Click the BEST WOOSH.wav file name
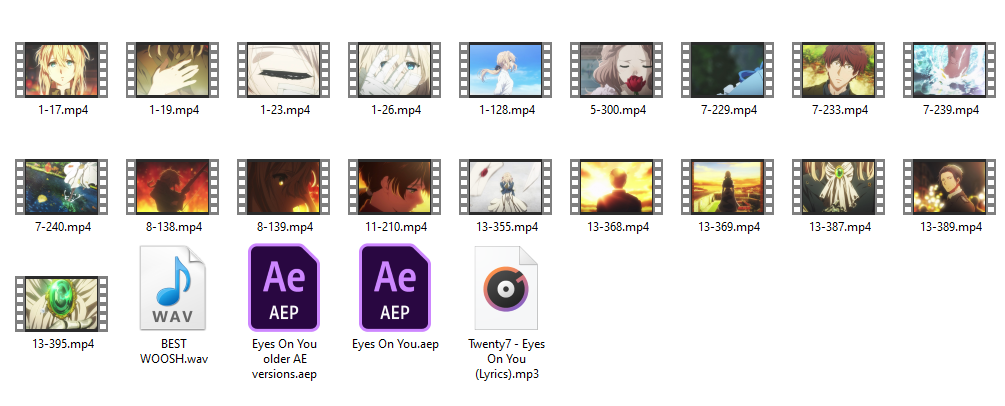Image resolution: width=1005 pixels, height=406 pixels. coord(174,351)
